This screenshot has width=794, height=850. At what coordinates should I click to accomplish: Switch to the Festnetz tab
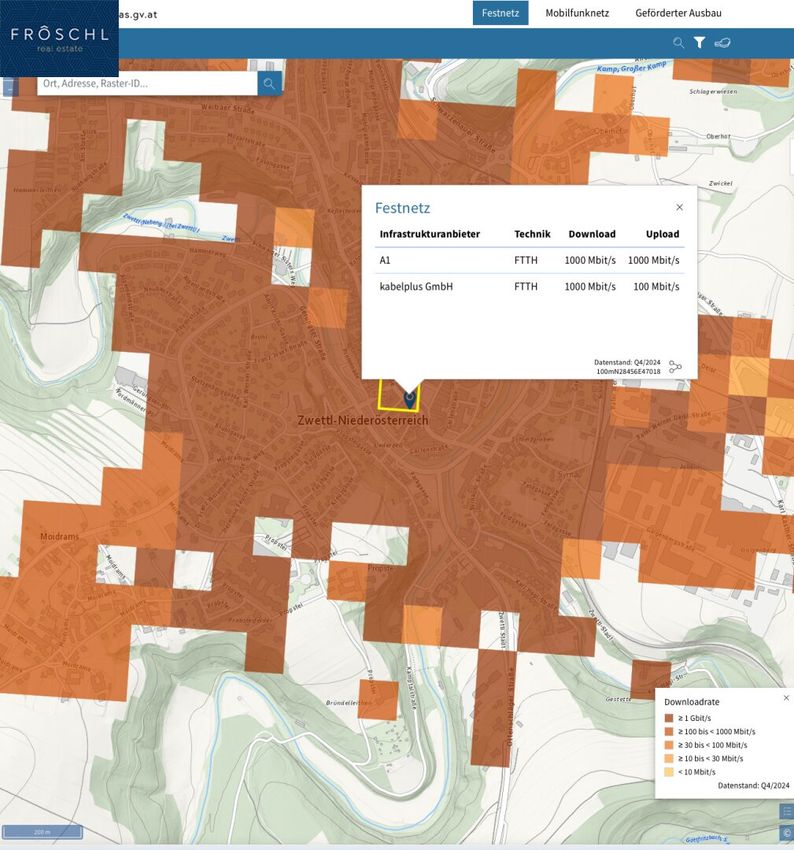(500, 13)
